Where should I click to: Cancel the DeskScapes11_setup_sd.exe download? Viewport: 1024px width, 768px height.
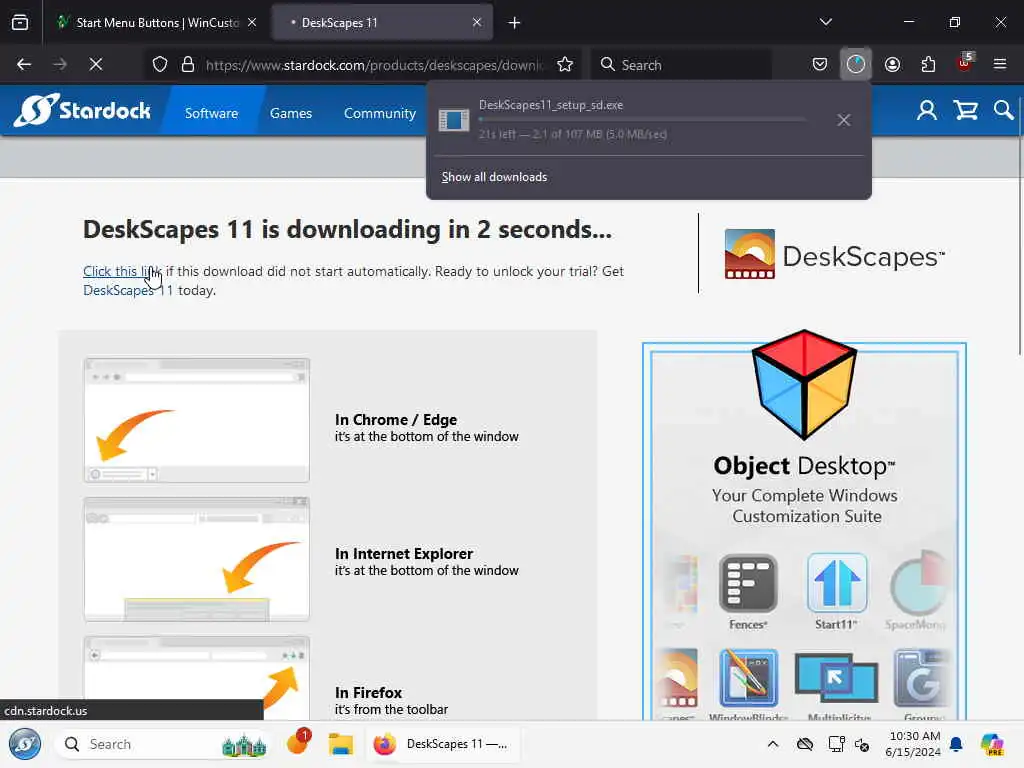coord(844,120)
